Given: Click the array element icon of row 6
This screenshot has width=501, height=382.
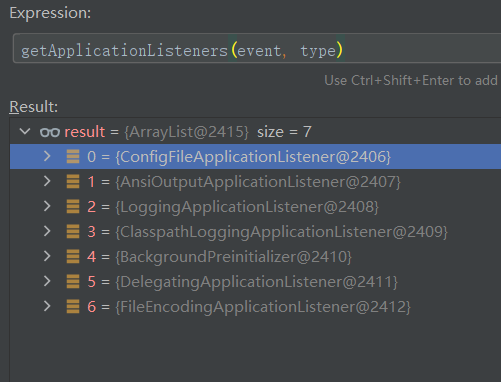Looking at the screenshot, I should pyautogui.click(x=73, y=307).
